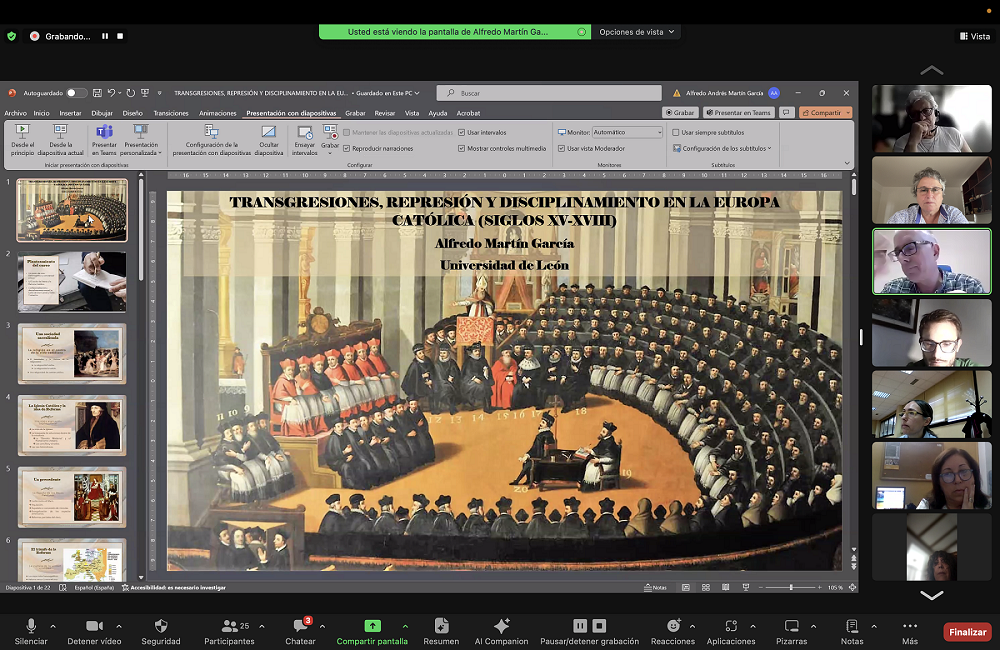
Task: Click Ocultar diapositiva icon
Action: click(268, 140)
